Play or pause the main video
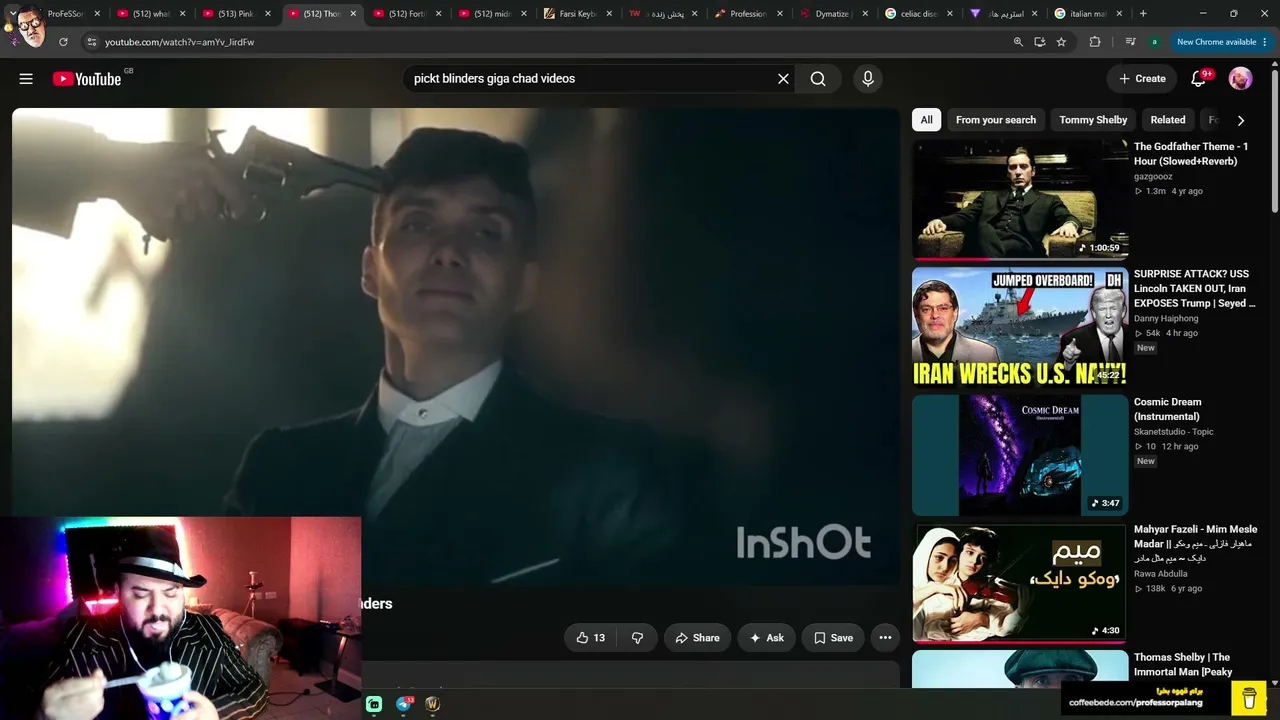Screen dimensions: 1280x720 456,346
